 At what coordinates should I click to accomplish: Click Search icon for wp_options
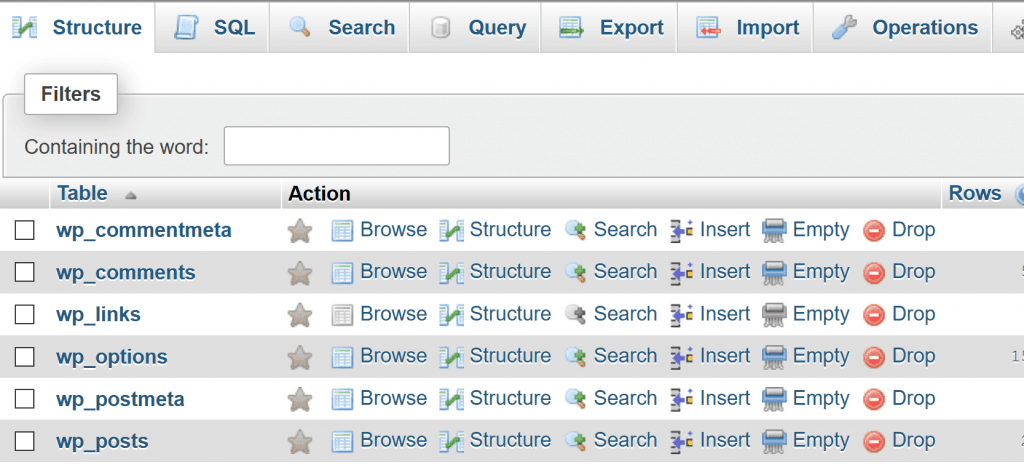(x=575, y=357)
